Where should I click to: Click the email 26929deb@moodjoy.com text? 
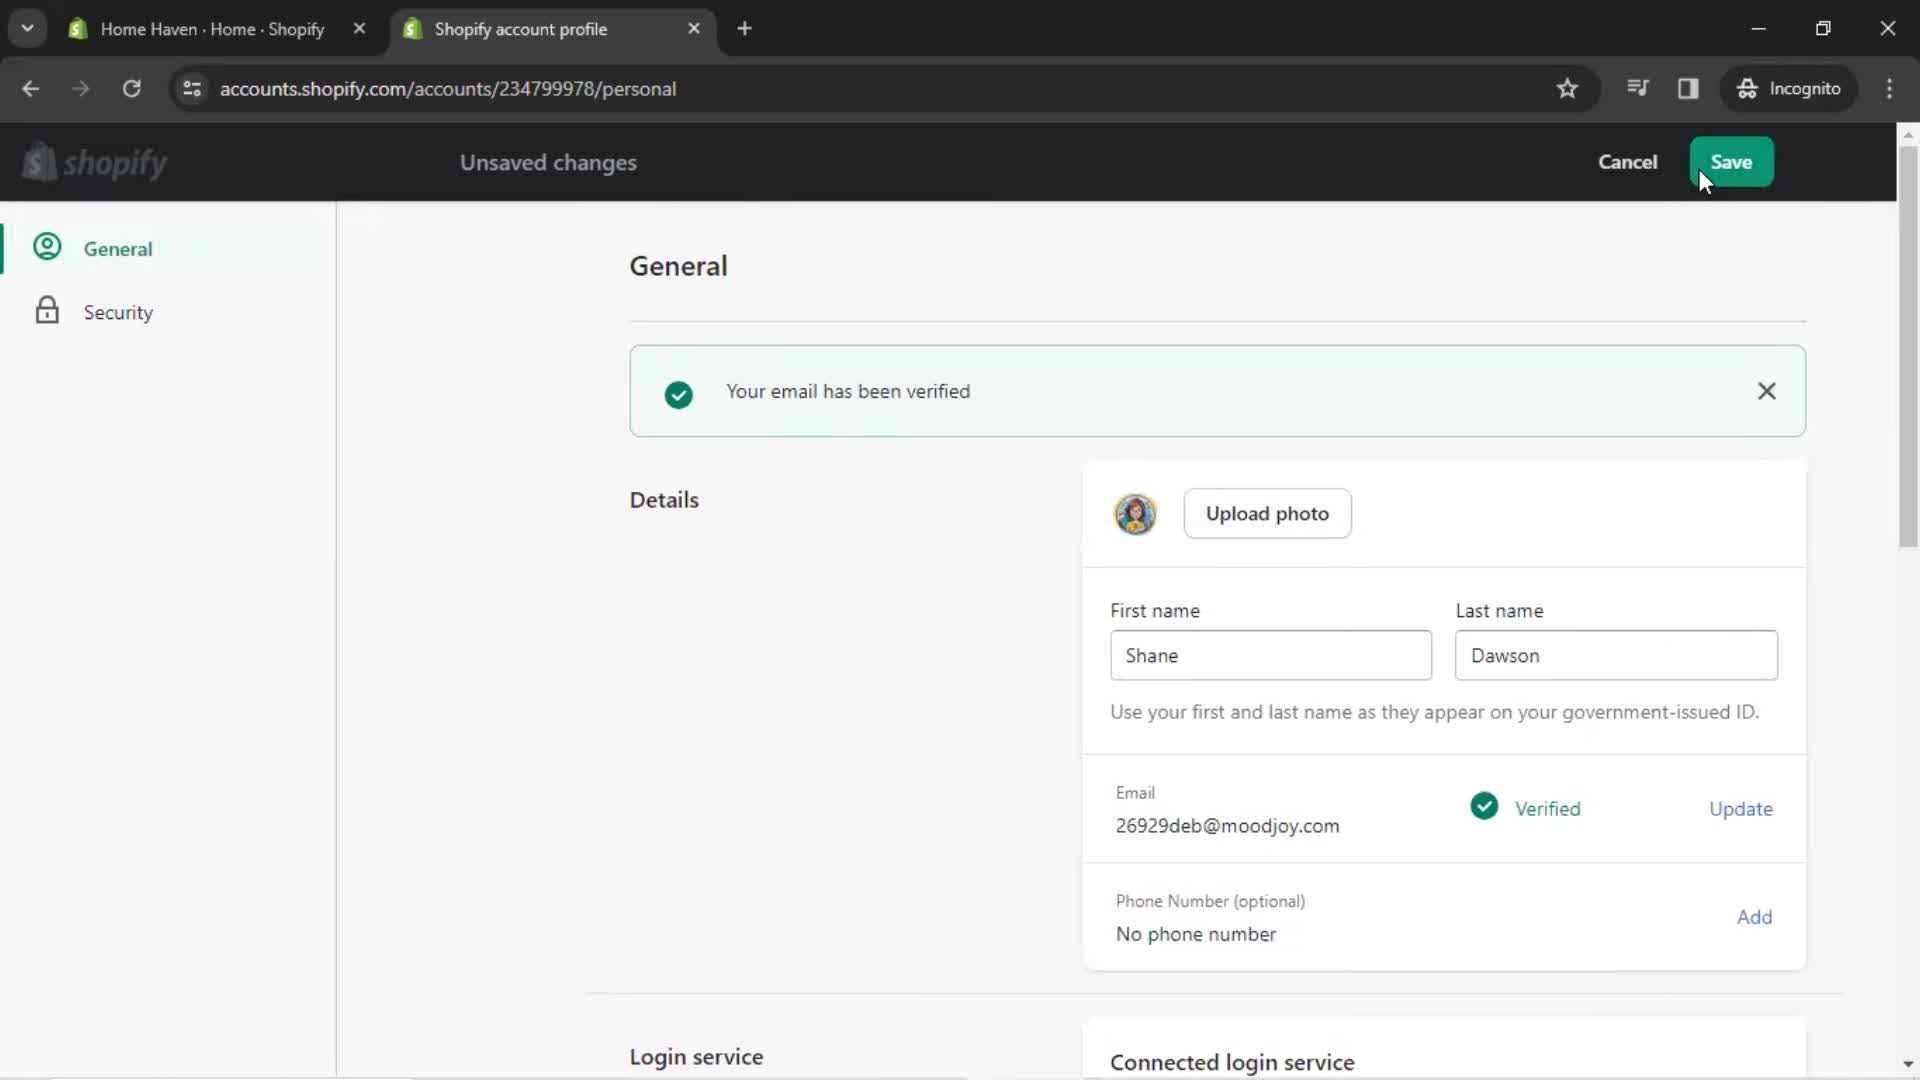[x=1227, y=826]
